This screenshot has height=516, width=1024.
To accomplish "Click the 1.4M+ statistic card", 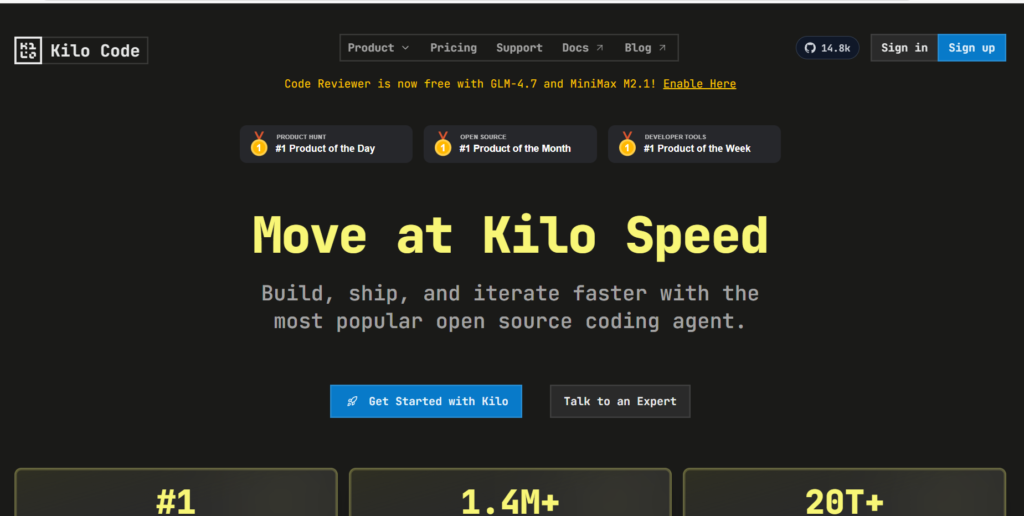I will click(x=510, y=492).
